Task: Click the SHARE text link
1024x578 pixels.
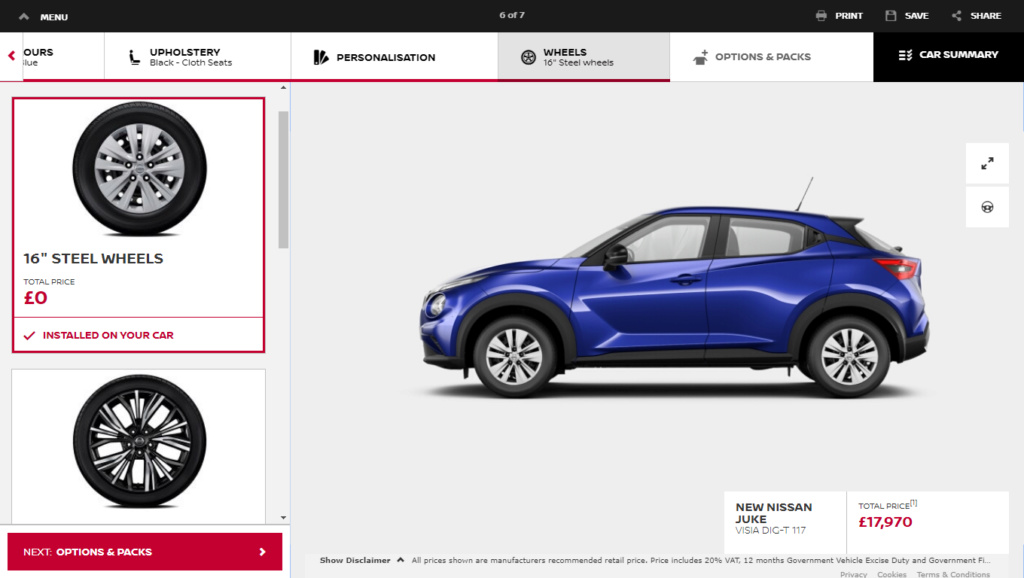Action: point(985,16)
